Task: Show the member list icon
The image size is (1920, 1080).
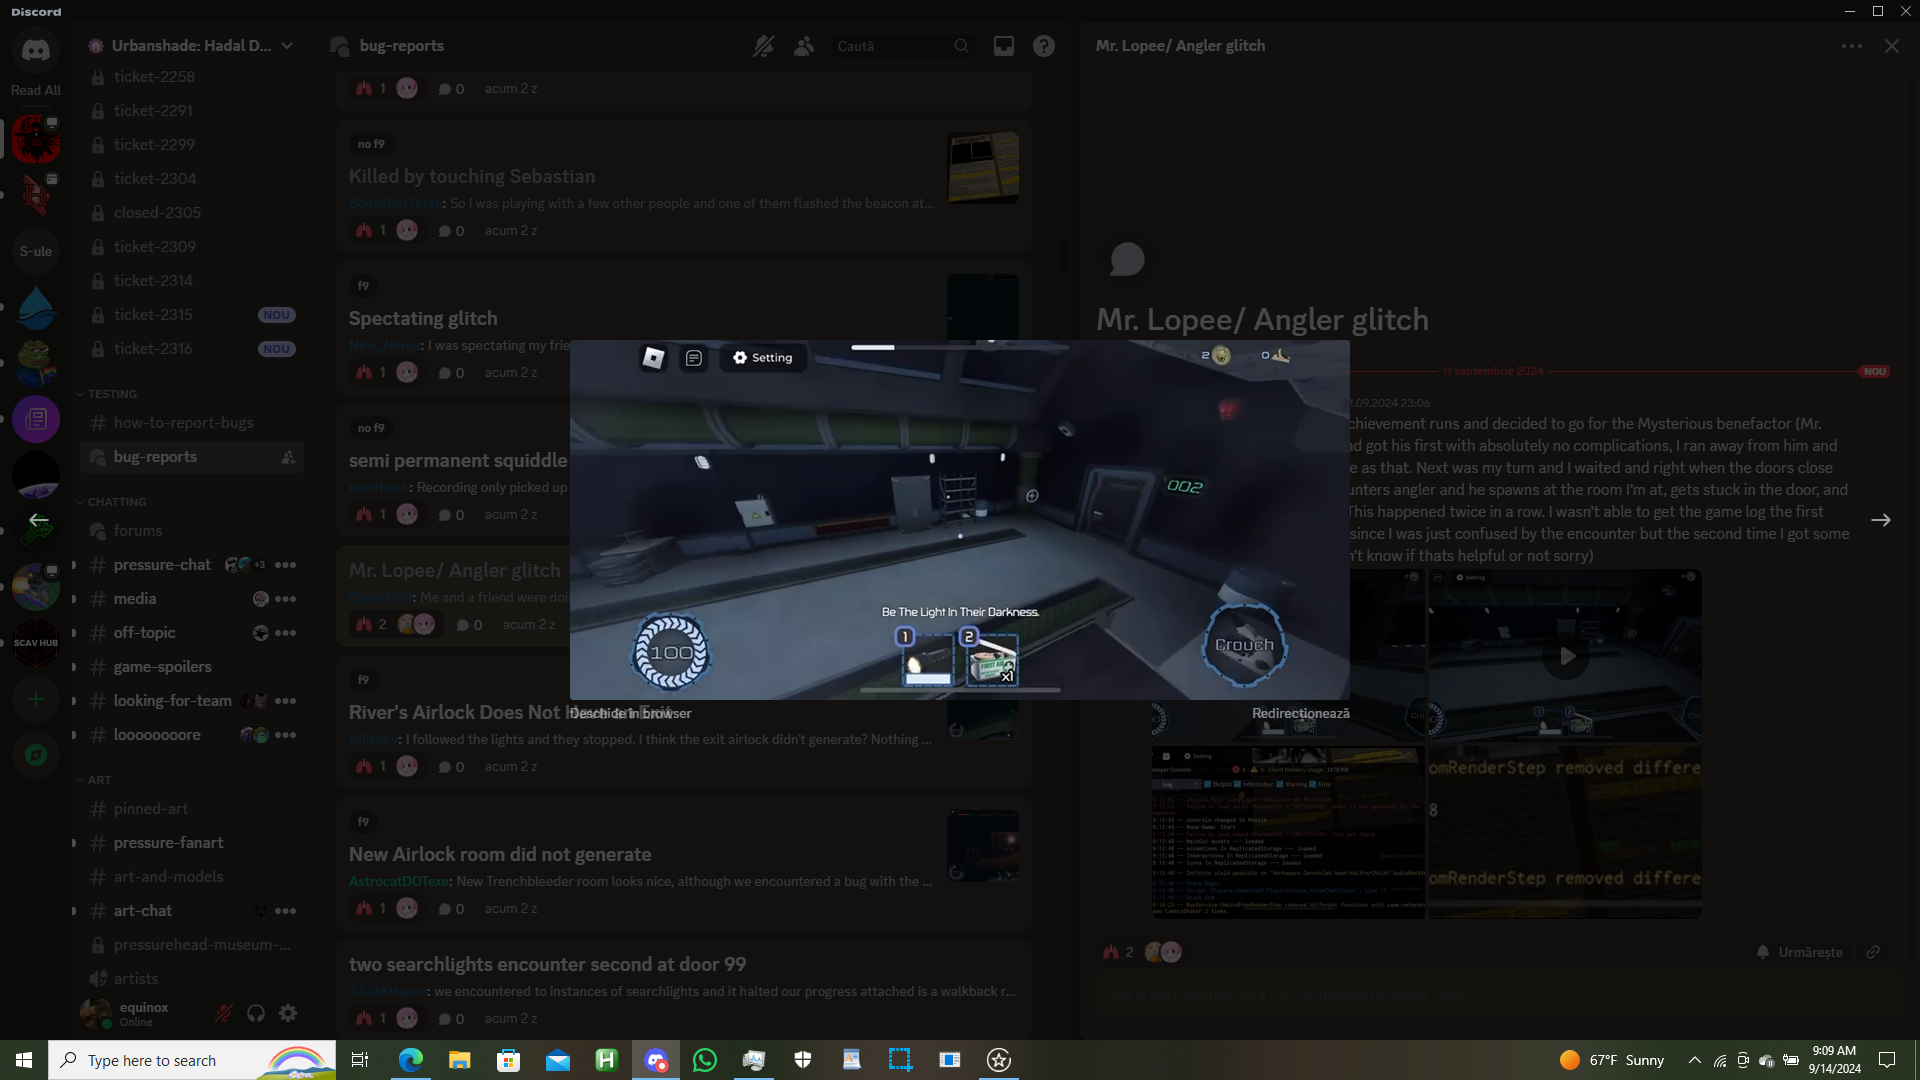Action: click(804, 46)
